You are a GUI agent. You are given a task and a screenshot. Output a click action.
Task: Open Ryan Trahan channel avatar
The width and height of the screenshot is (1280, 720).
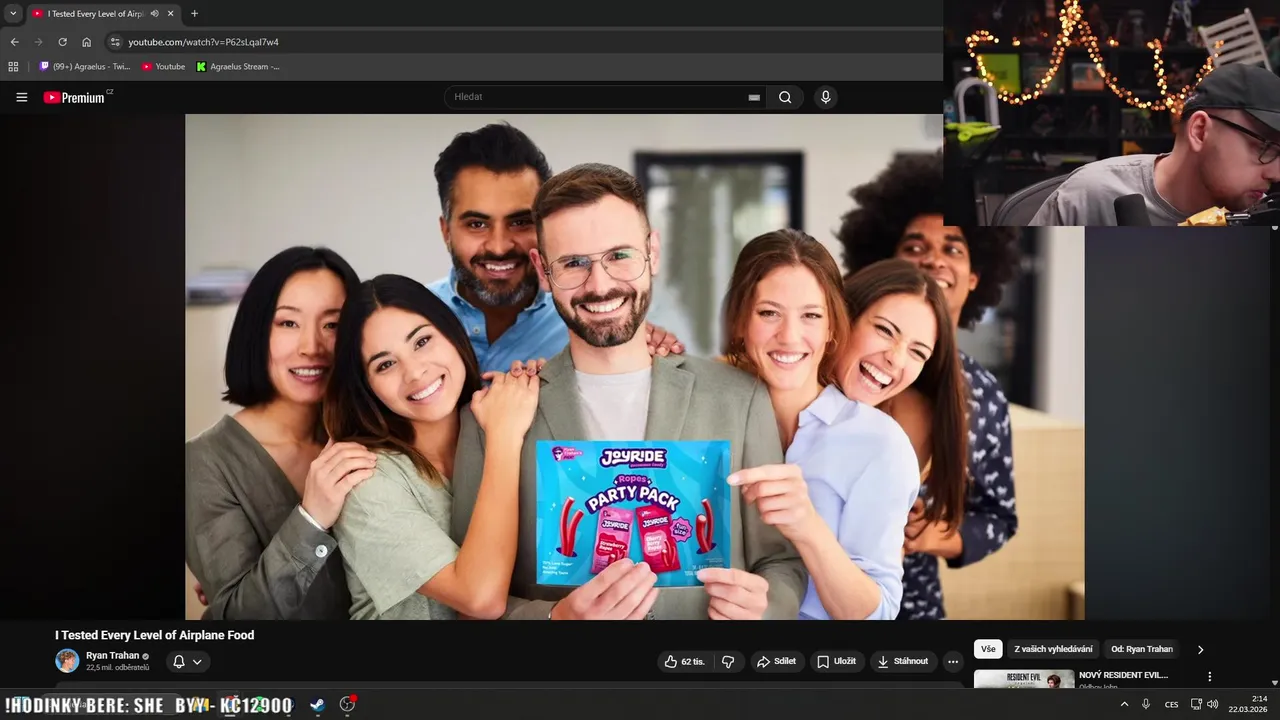[x=67, y=661]
